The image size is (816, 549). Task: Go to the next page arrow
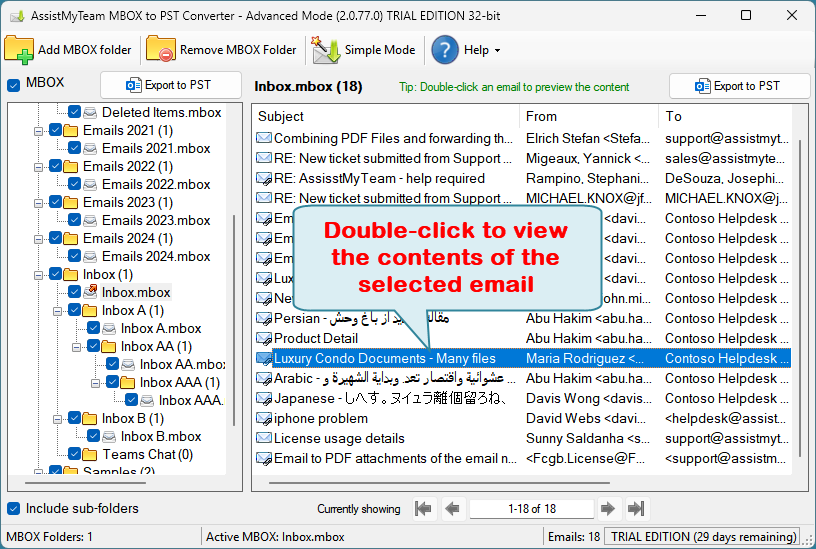(607, 508)
